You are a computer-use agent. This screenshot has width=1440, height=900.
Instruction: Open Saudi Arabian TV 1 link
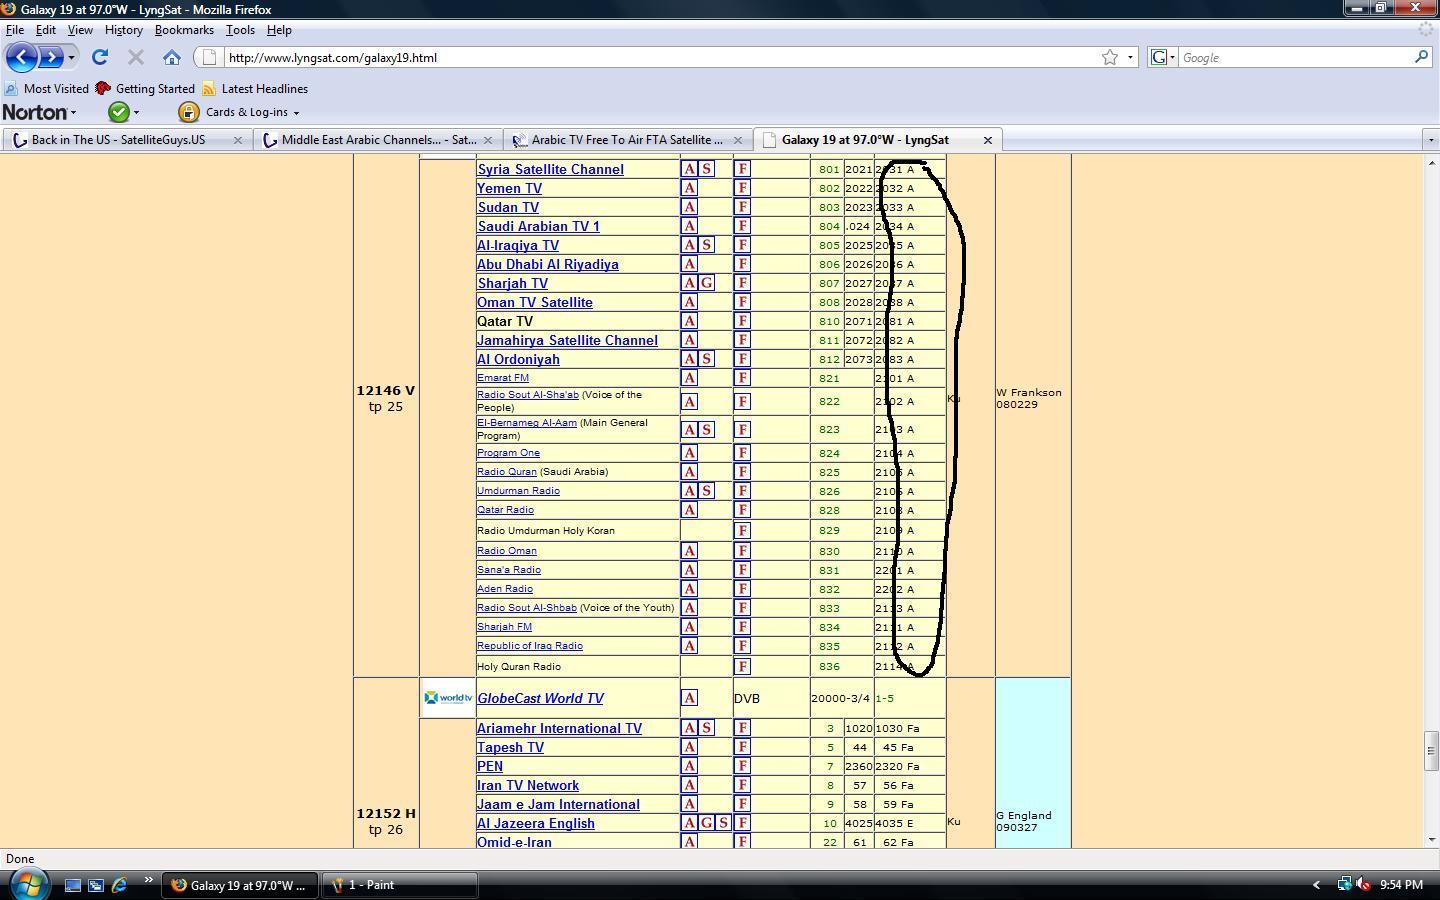pyautogui.click(x=538, y=226)
